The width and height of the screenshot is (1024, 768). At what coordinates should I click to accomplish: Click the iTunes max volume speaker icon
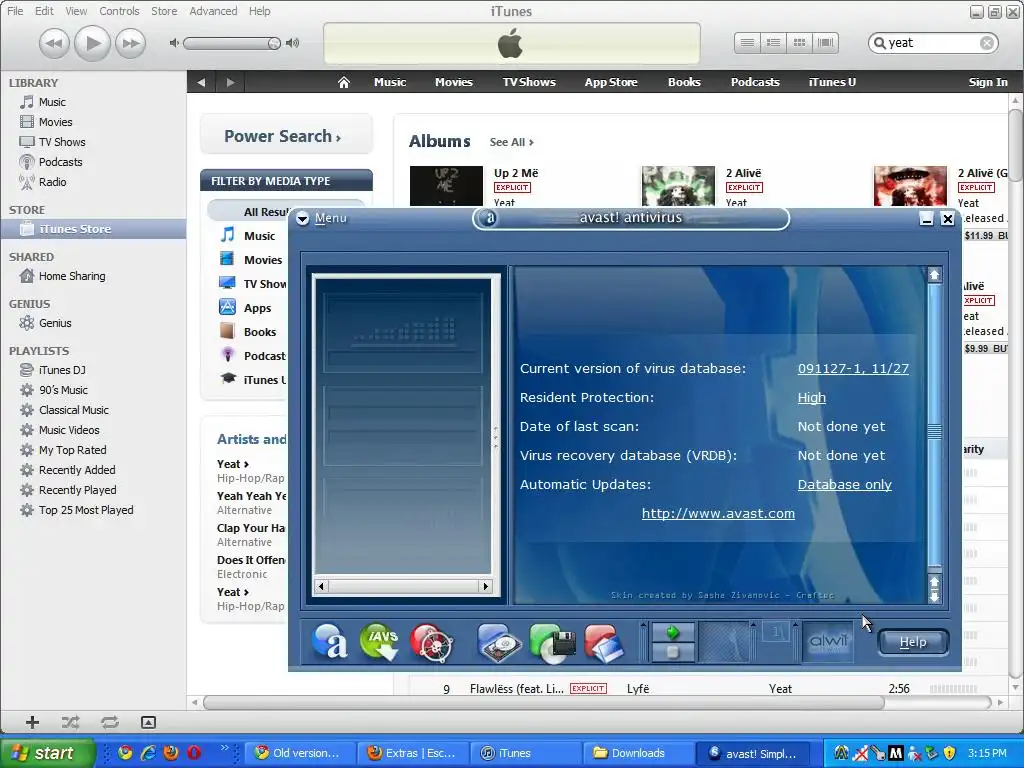(x=293, y=43)
